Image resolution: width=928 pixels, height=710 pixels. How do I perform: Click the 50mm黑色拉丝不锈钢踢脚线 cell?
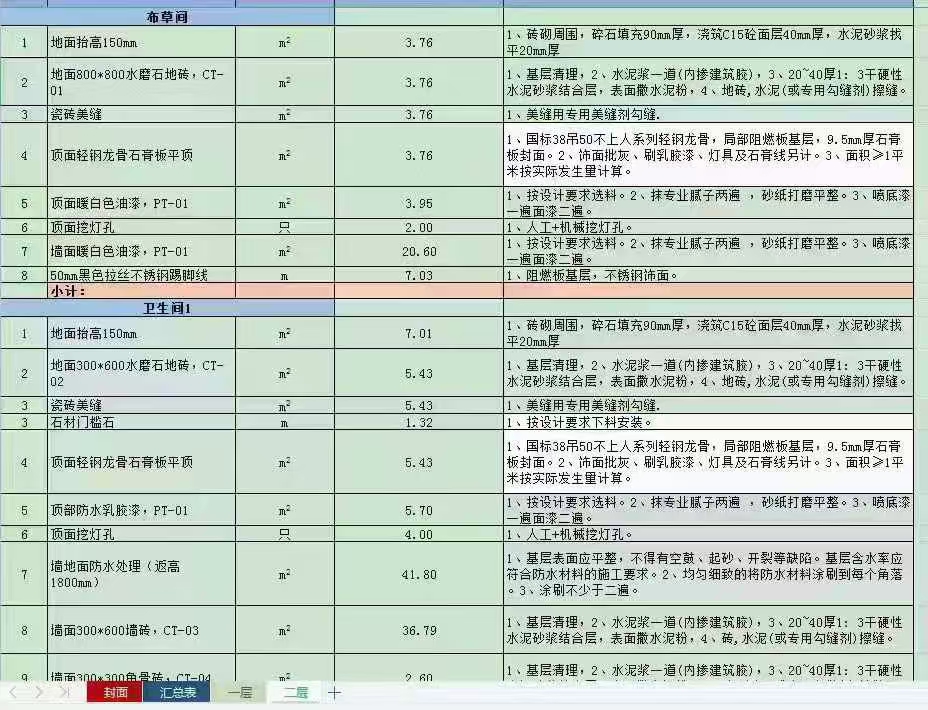pos(140,275)
